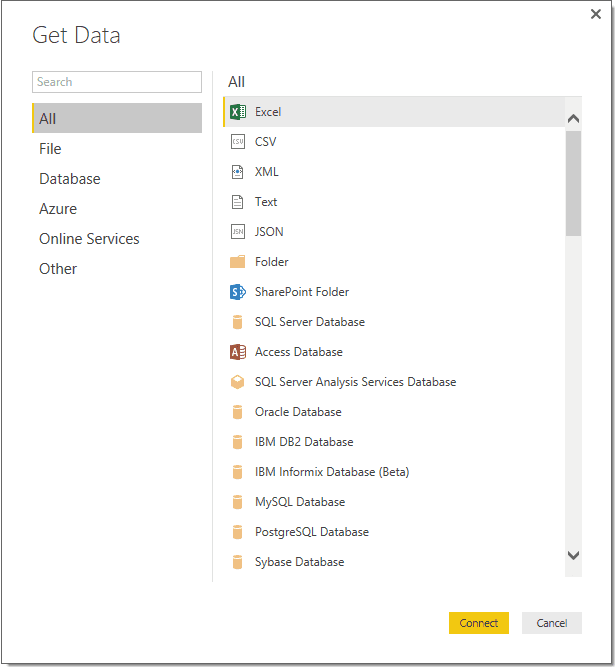
Task: Select the Excel data source icon
Action: pos(238,112)
